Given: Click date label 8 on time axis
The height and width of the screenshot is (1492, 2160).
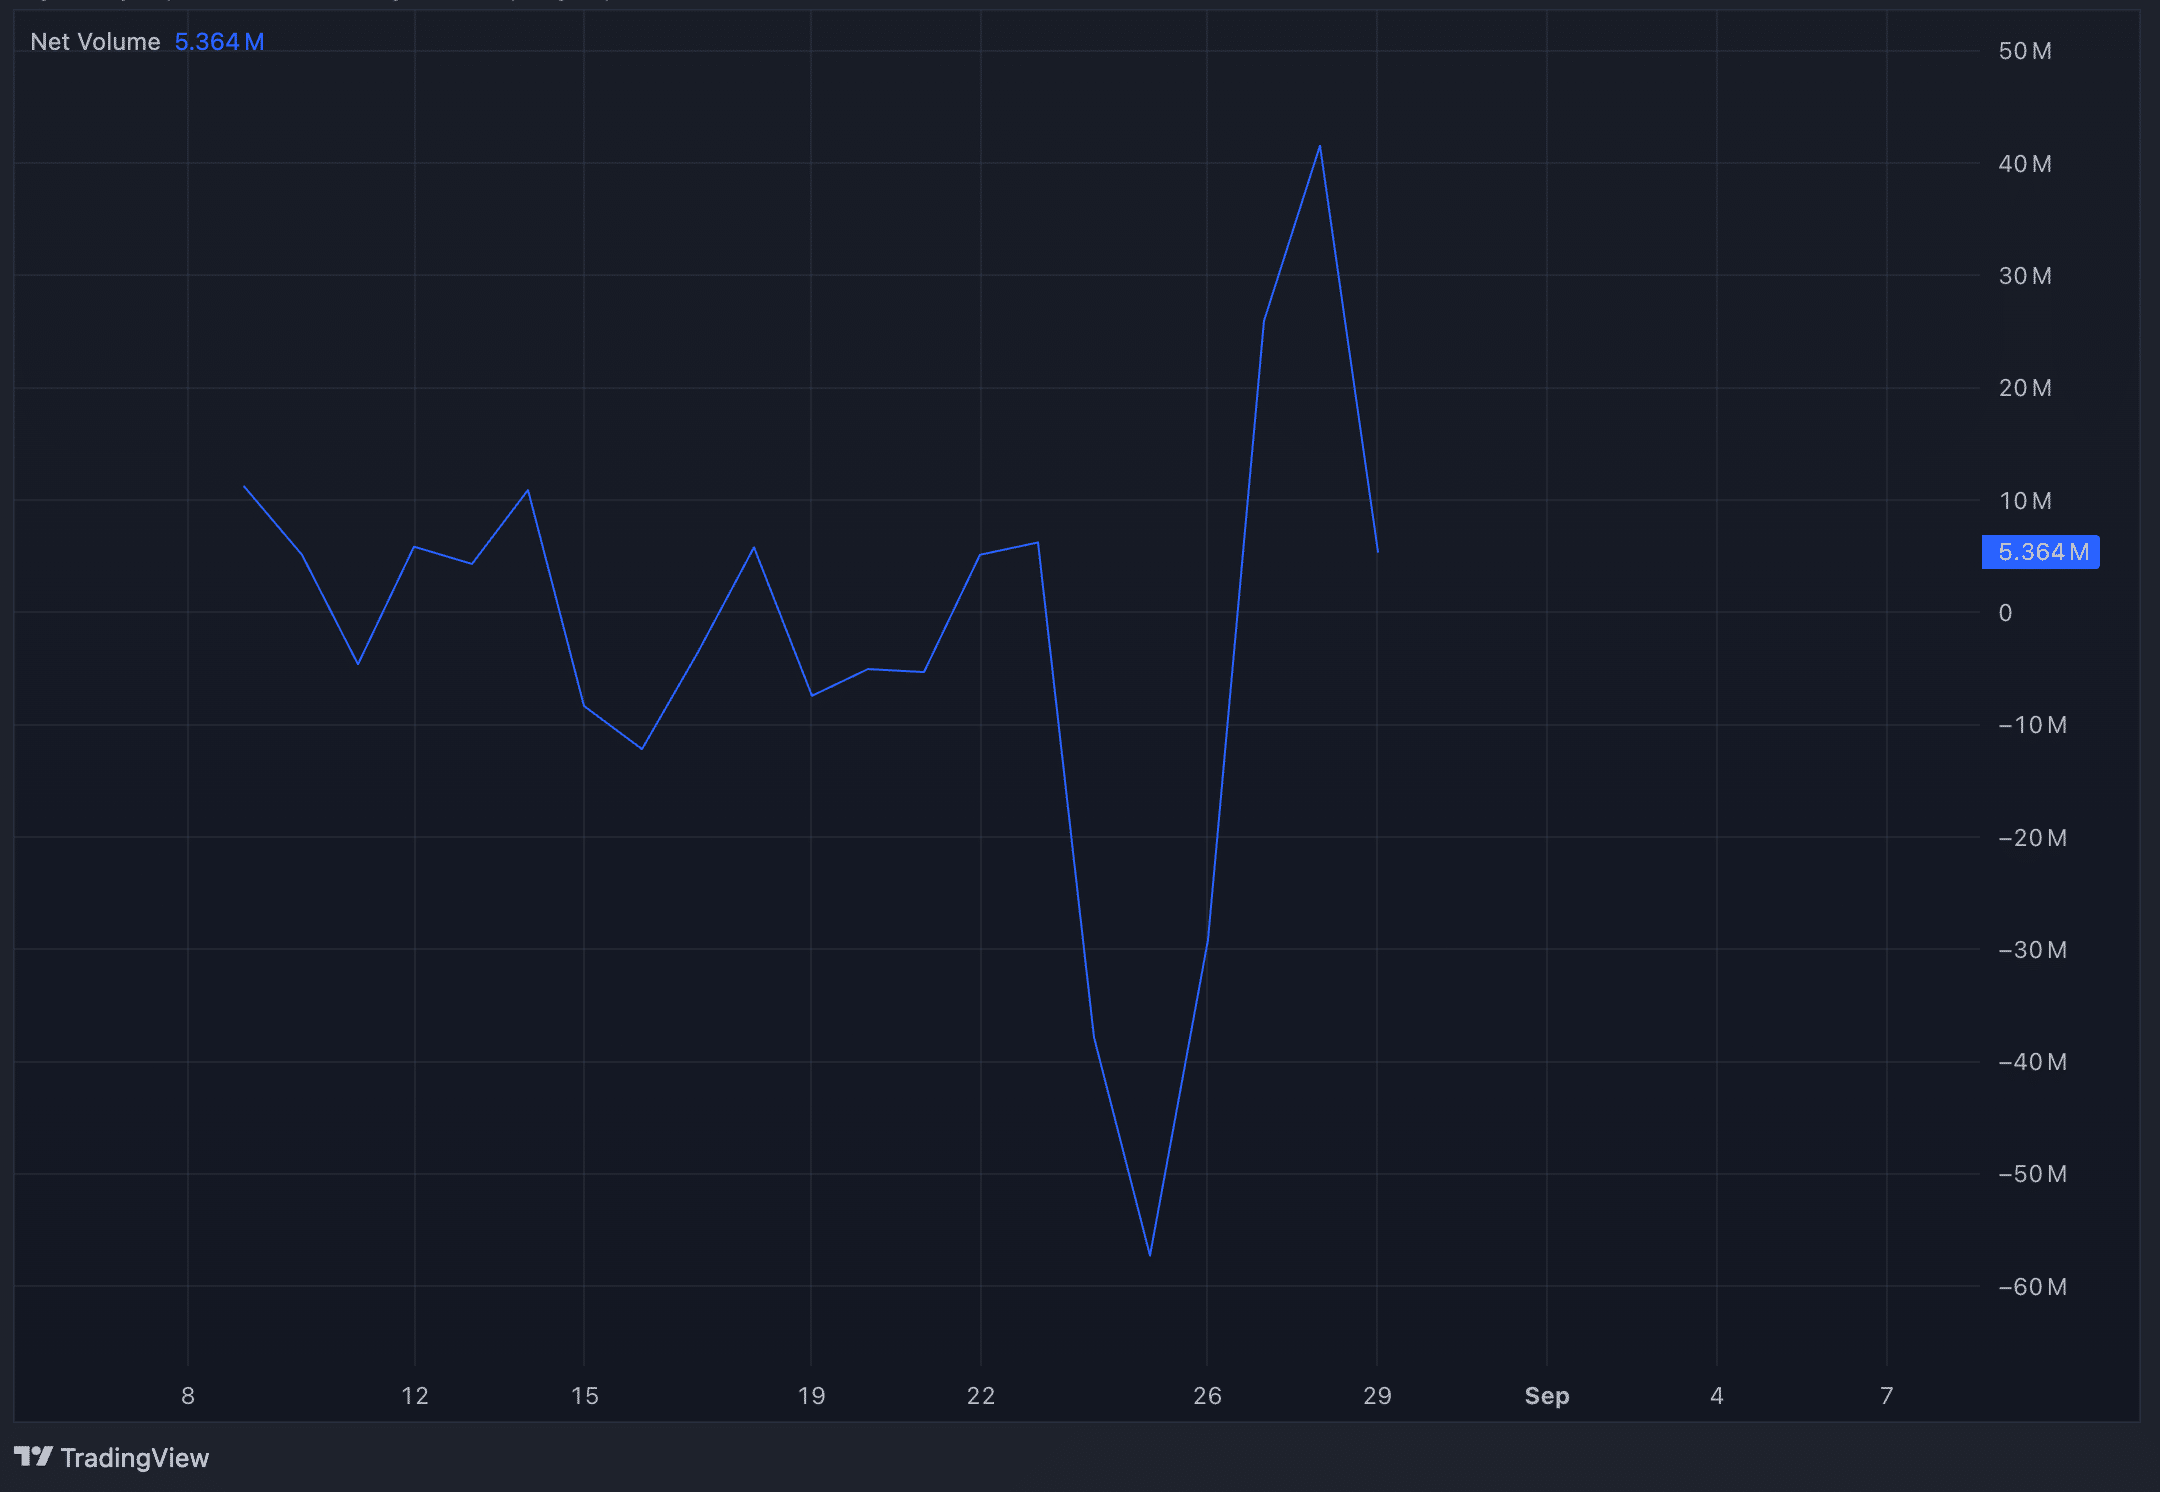Looking at the screenshot, I should [x=188, y=1395].
